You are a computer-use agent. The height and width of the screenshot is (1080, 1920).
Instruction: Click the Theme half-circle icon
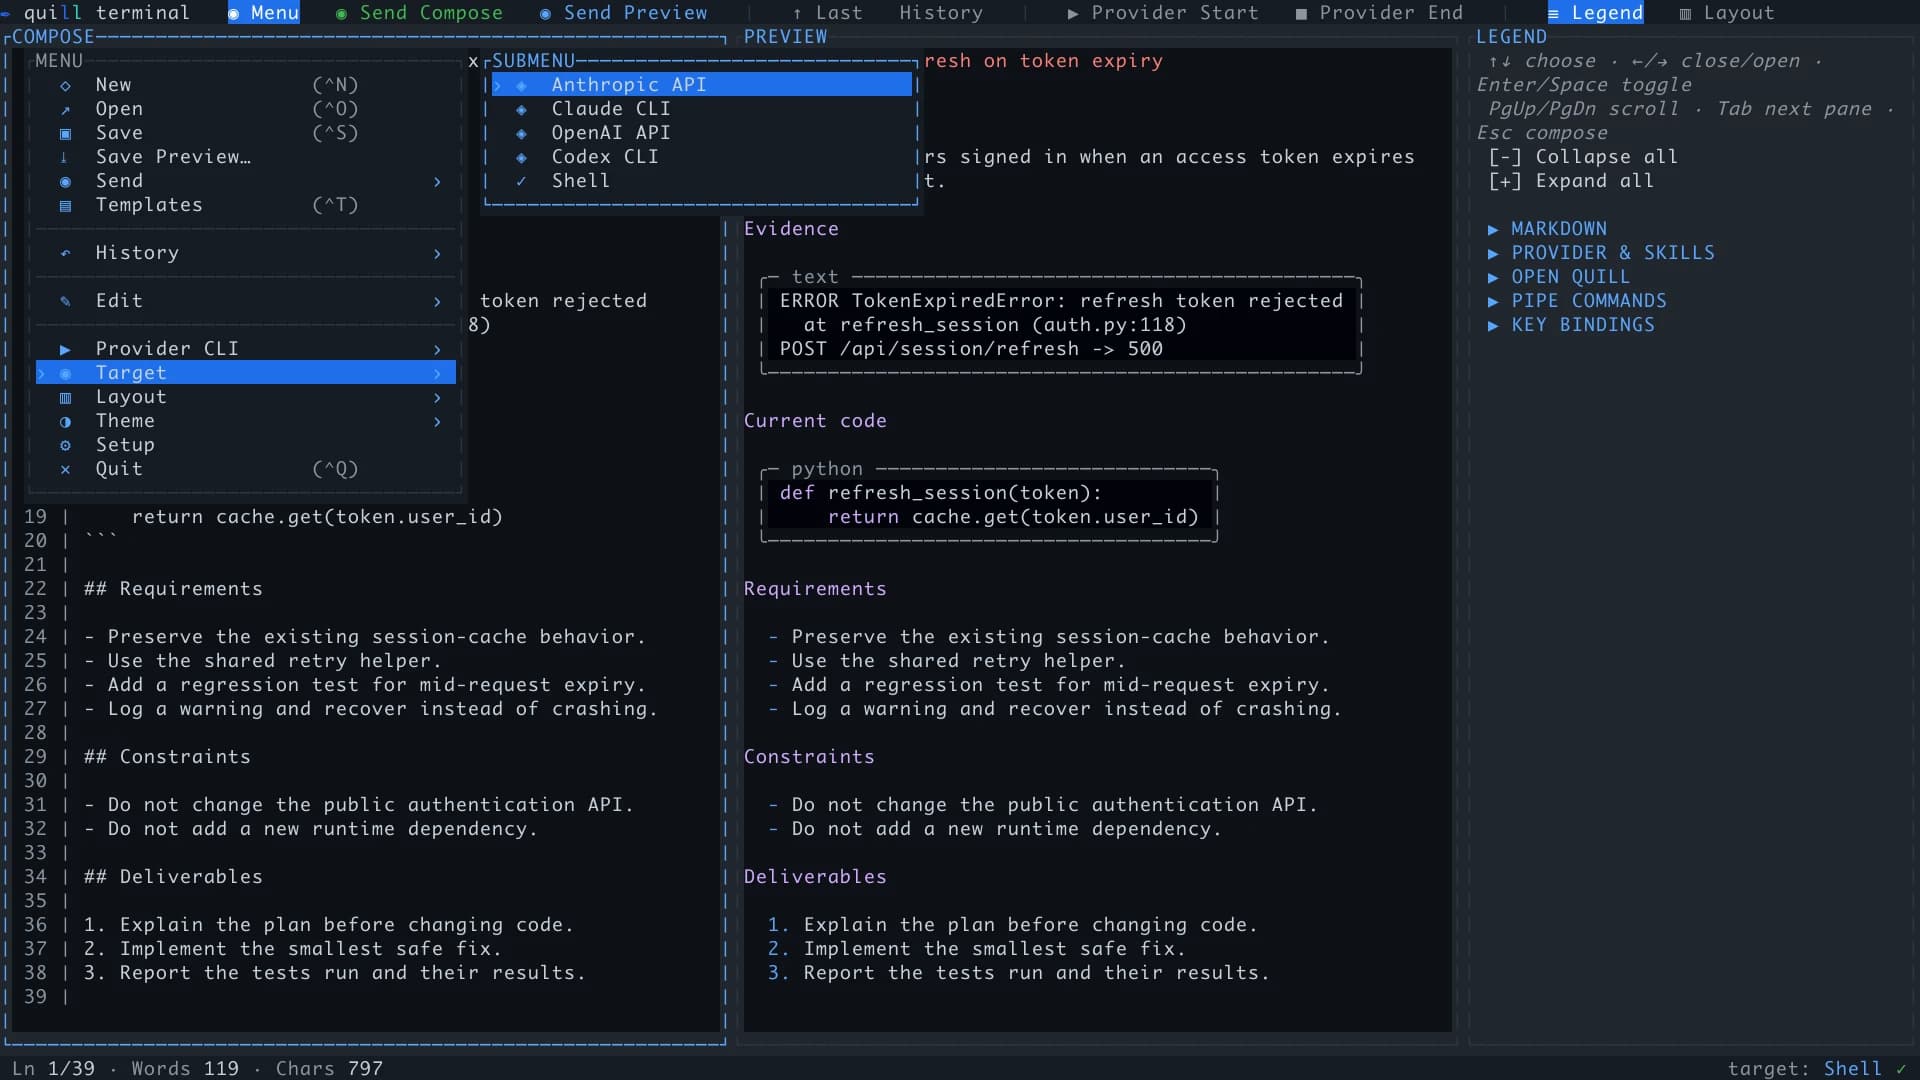(x=65, y=421)
